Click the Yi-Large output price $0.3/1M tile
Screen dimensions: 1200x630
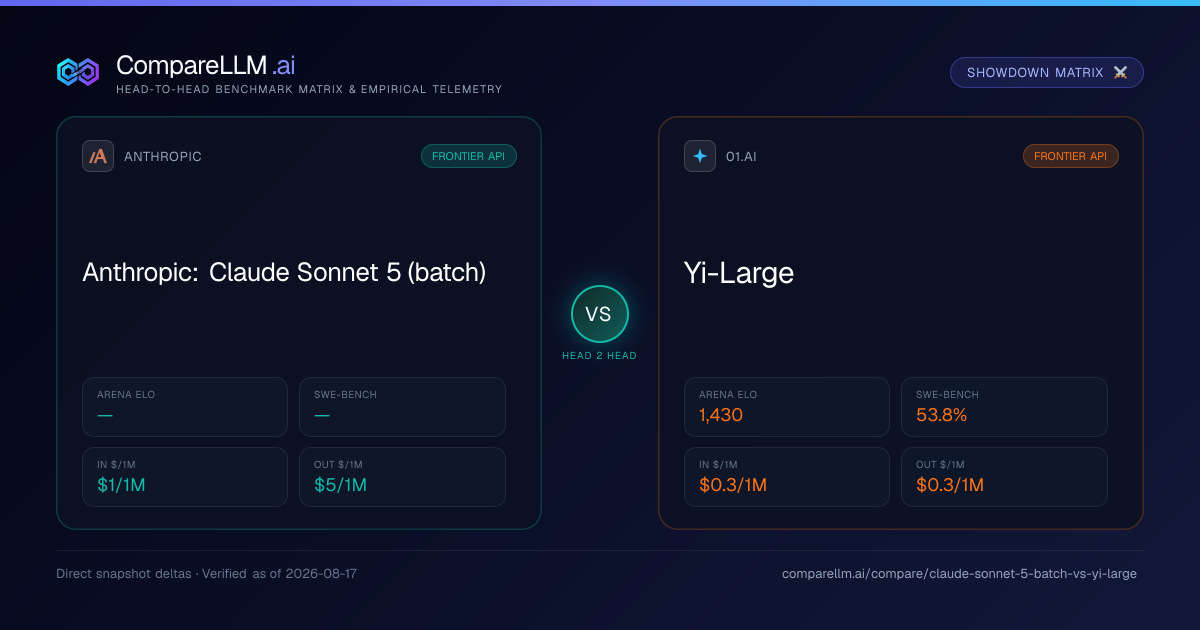coord(1004,477)
